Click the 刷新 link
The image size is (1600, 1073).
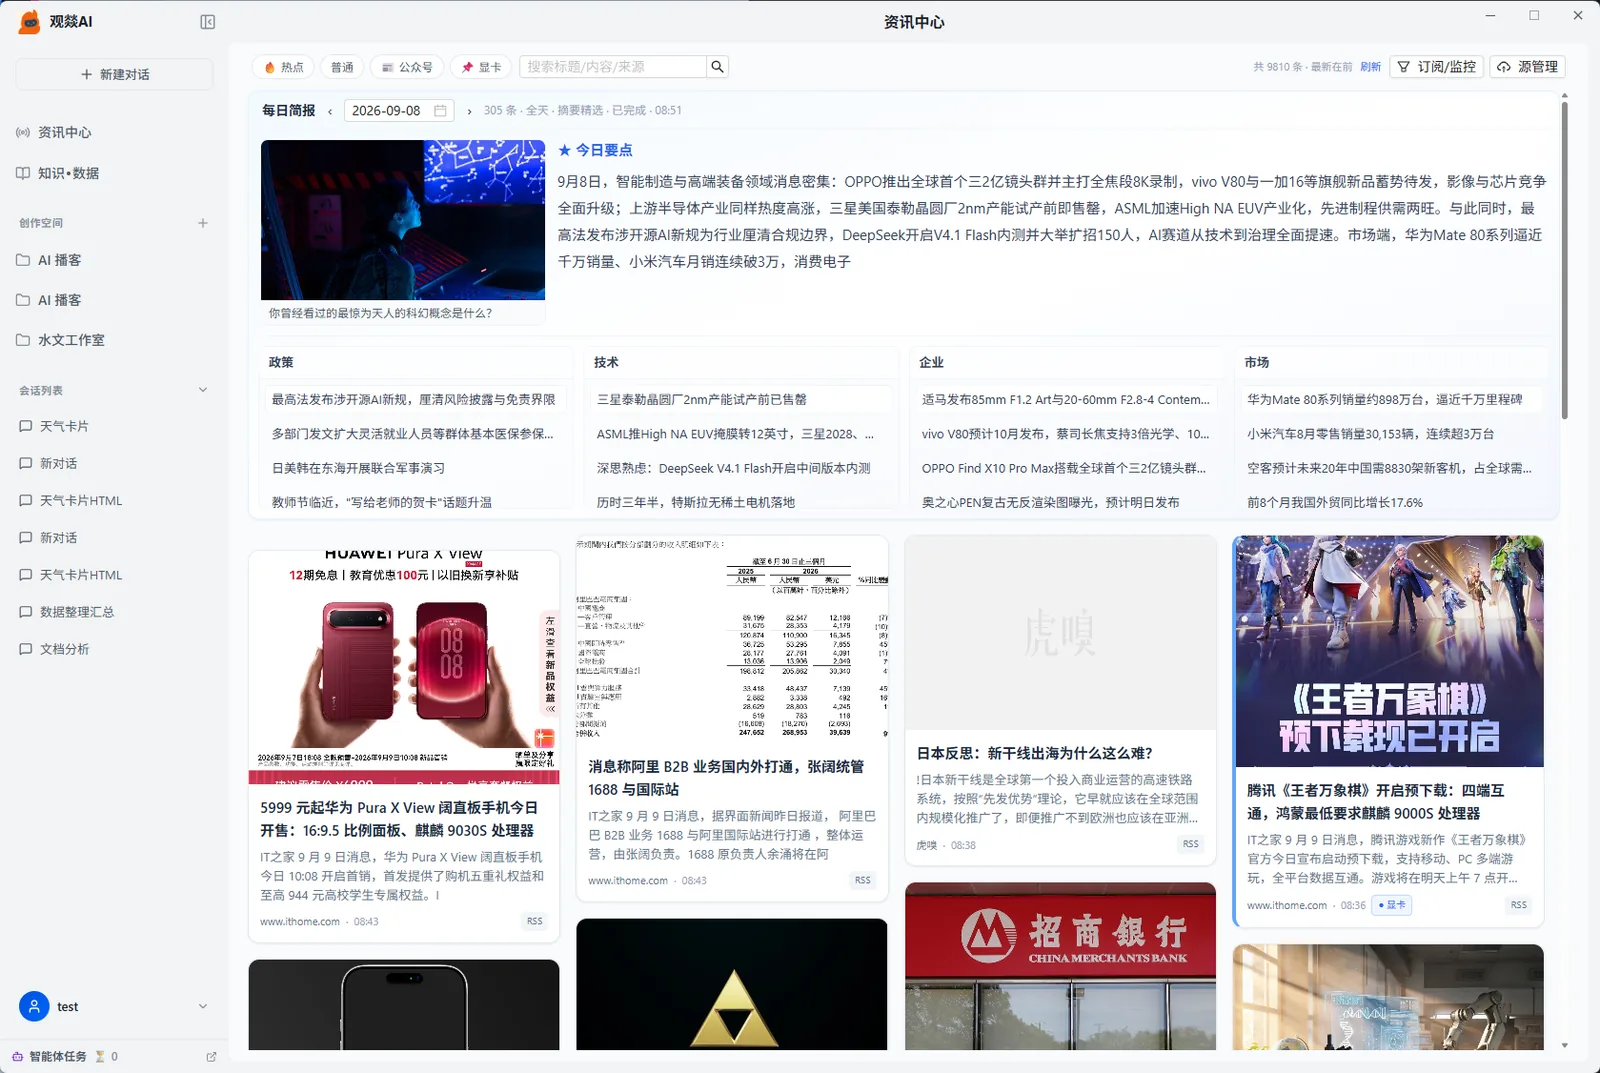pos(1371,67)
